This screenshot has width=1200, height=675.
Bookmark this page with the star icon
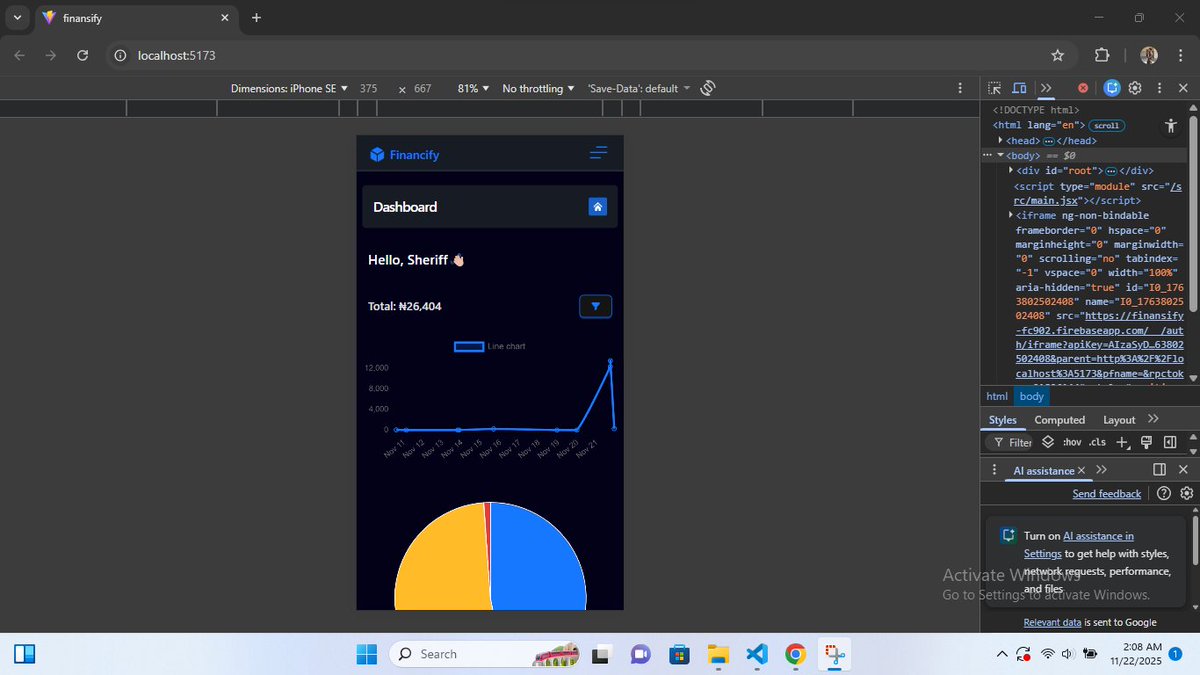[1058, 56]
